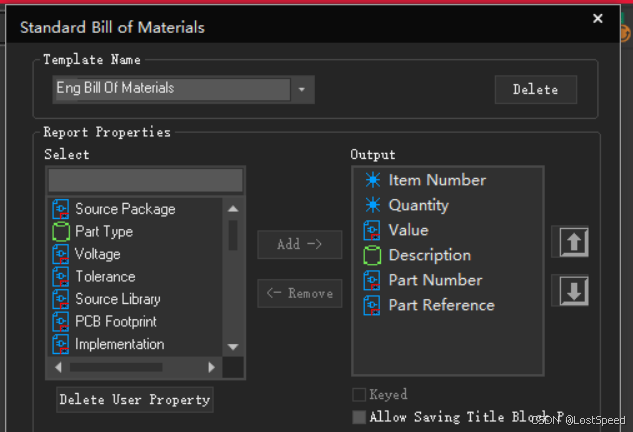633x432 pixels.
Task: Click the Add -> button
Action: click(299, 244)
